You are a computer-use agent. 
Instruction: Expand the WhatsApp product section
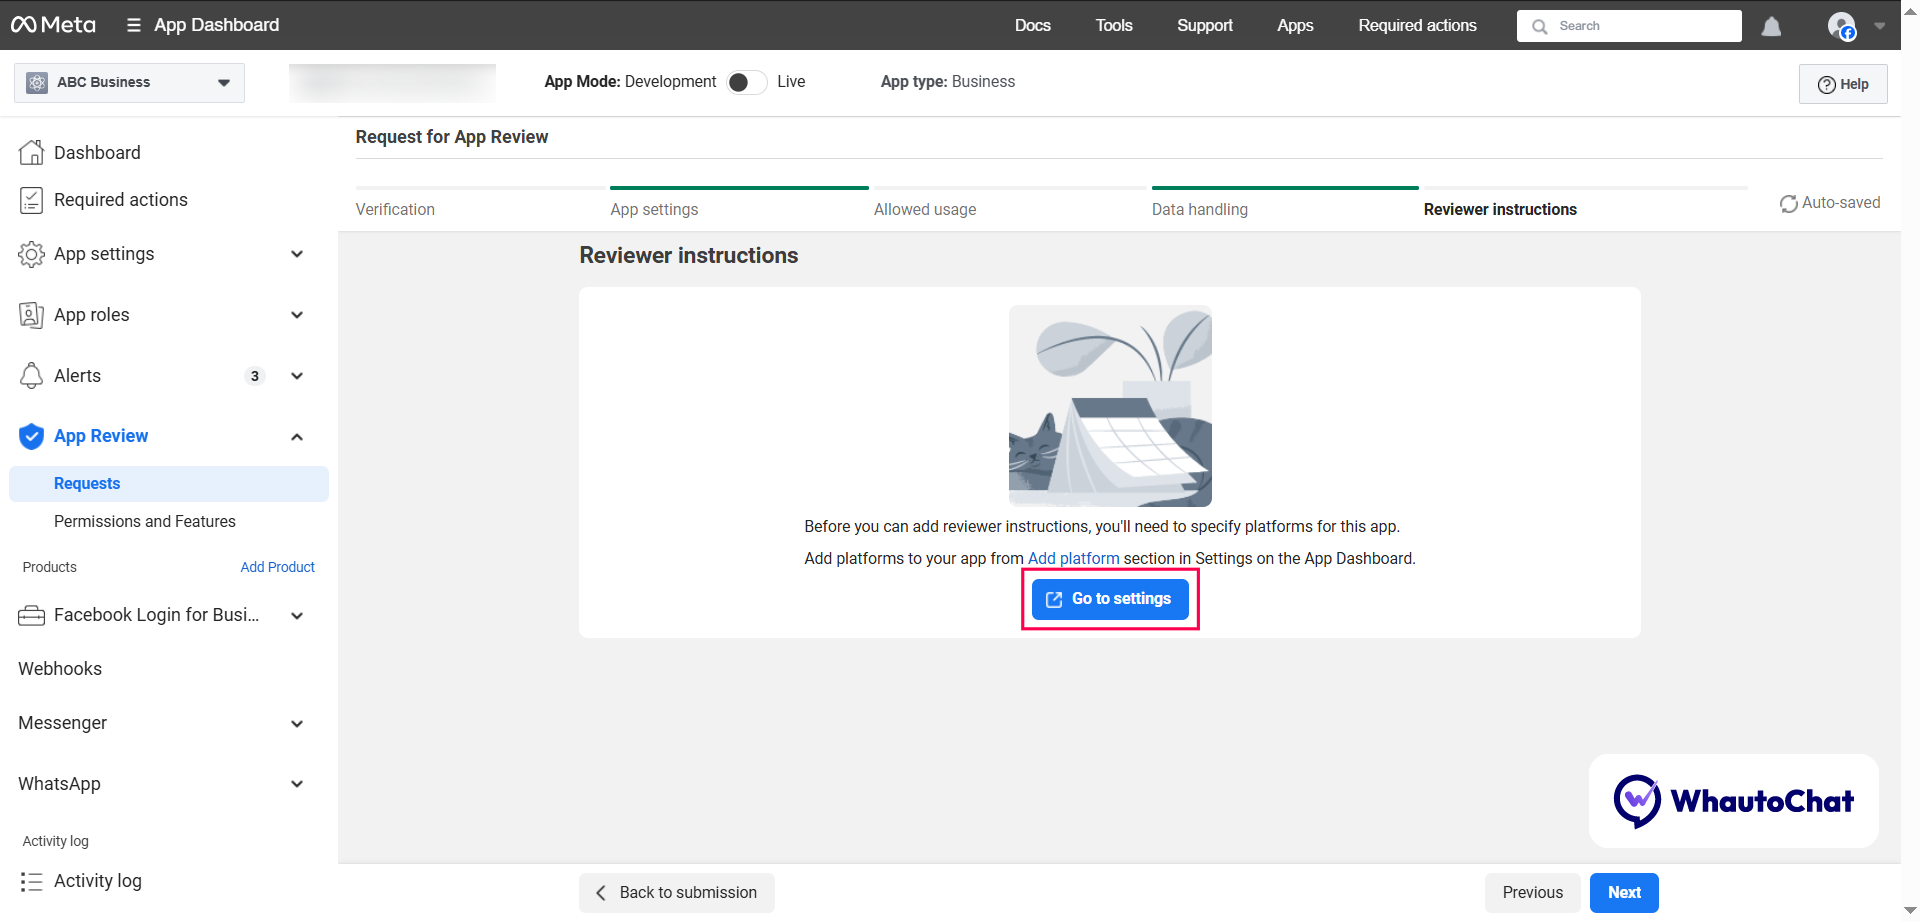coord(297,784)
